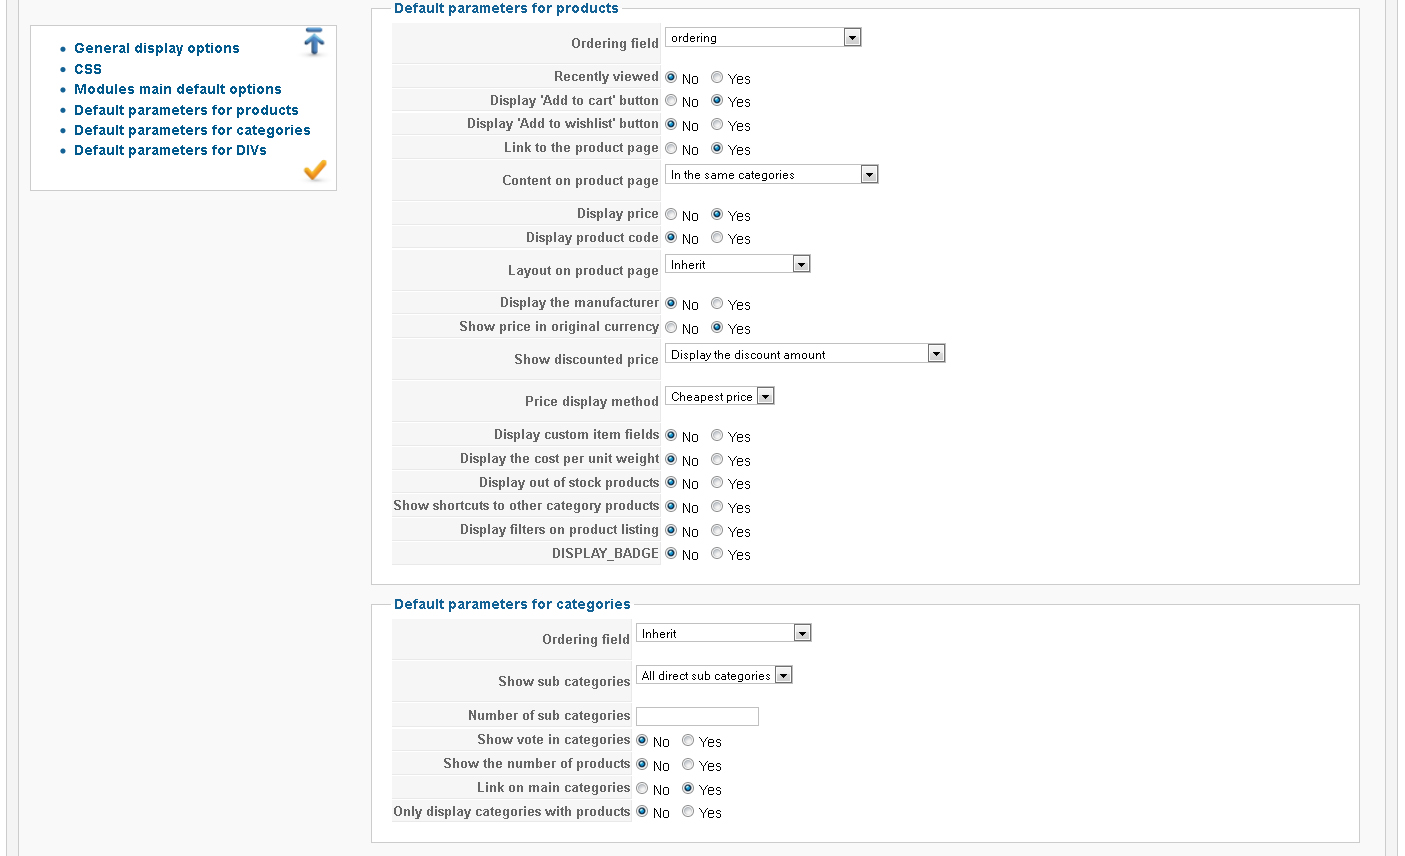Open the Price display method dropdown
1405x856 pixels.
pyautogui.click(x=719, y=397)
